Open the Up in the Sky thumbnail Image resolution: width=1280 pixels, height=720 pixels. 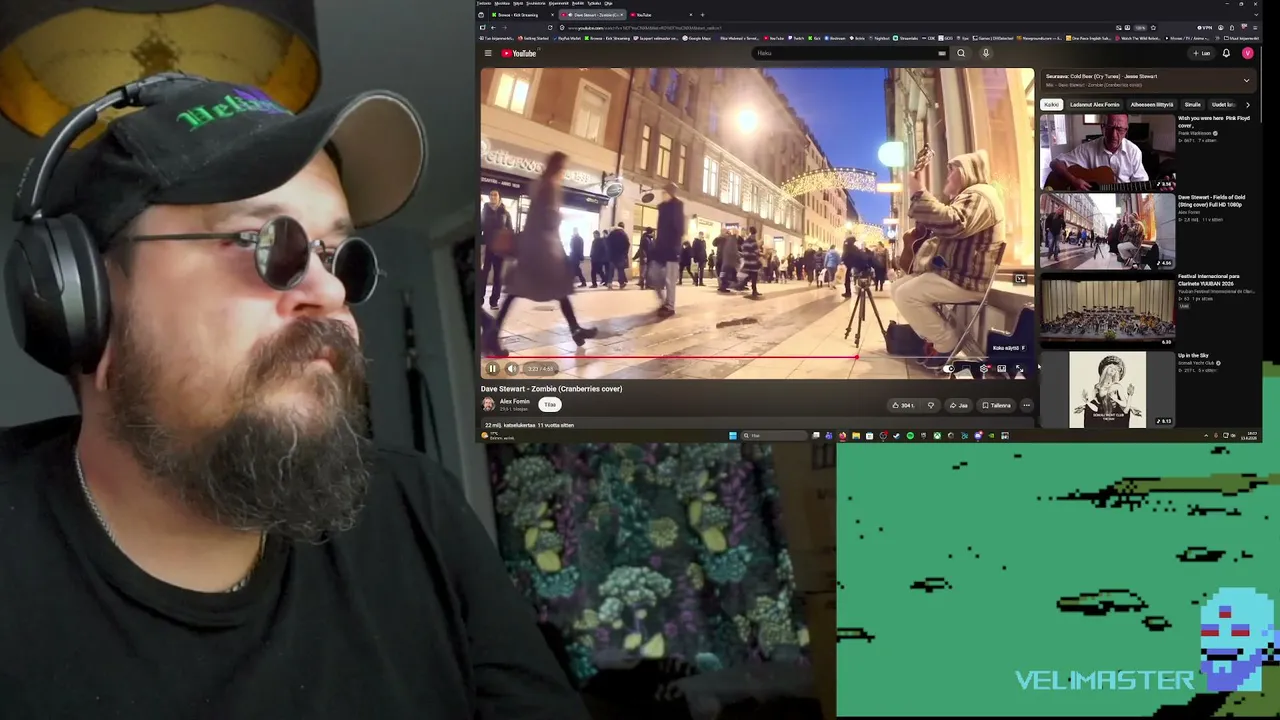pos(1107,389)
